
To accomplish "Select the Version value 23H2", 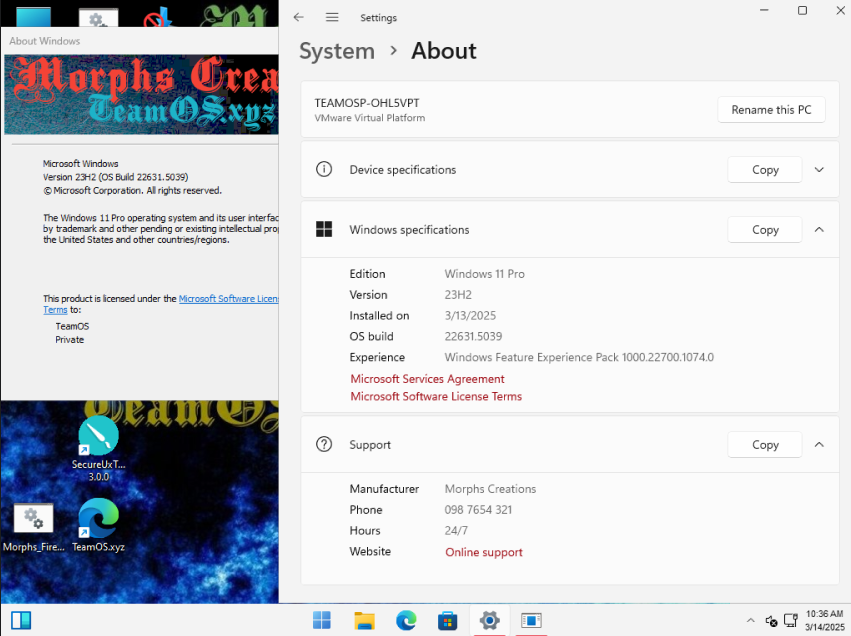I will pyautogui.click(x=458, y=295).
